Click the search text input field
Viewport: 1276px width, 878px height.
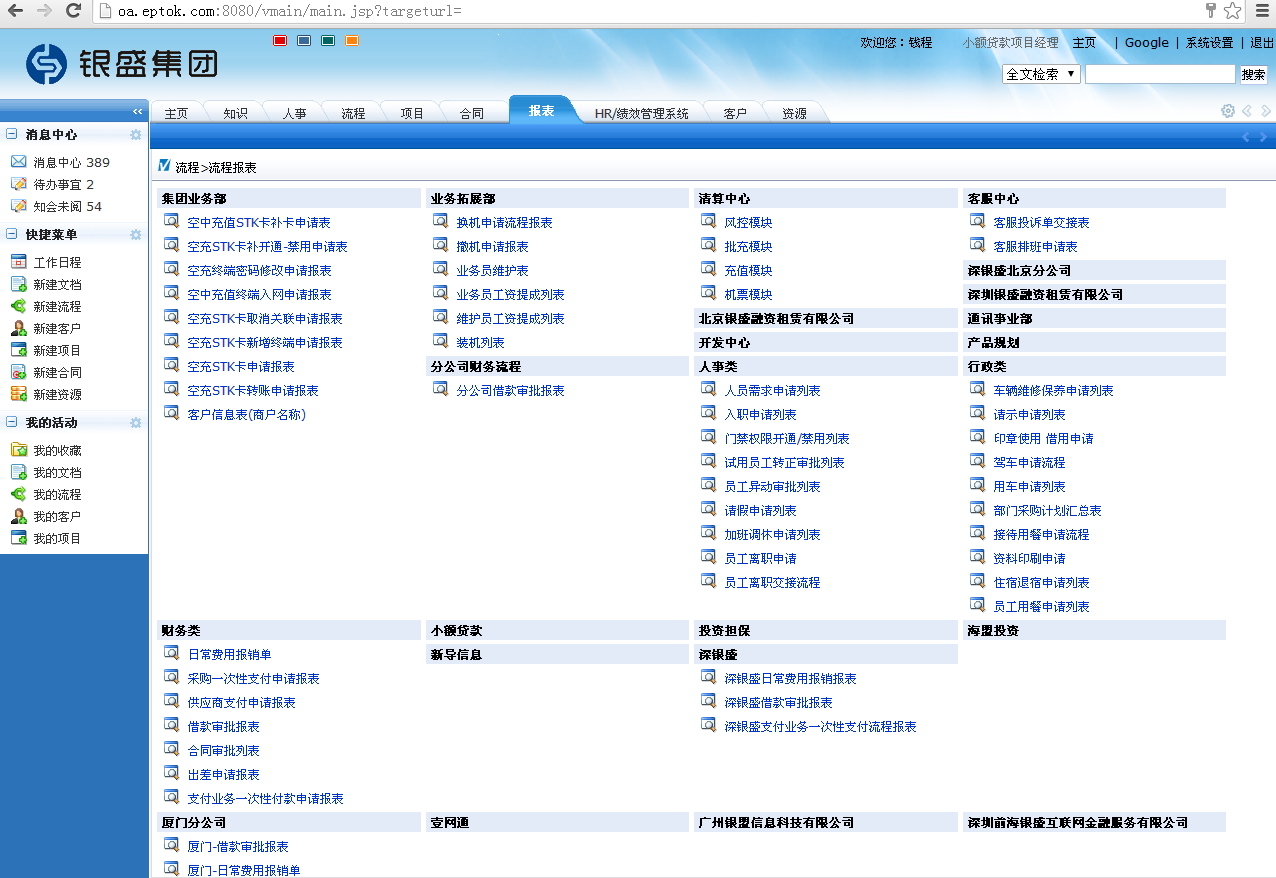(x=1160, y=74)
